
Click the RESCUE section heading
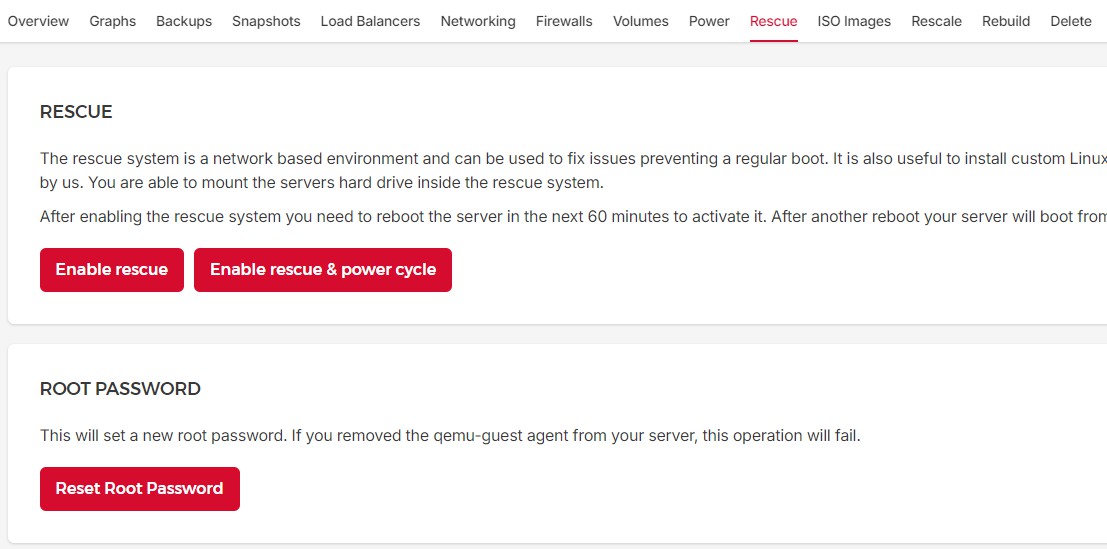(x=76, y=112)
